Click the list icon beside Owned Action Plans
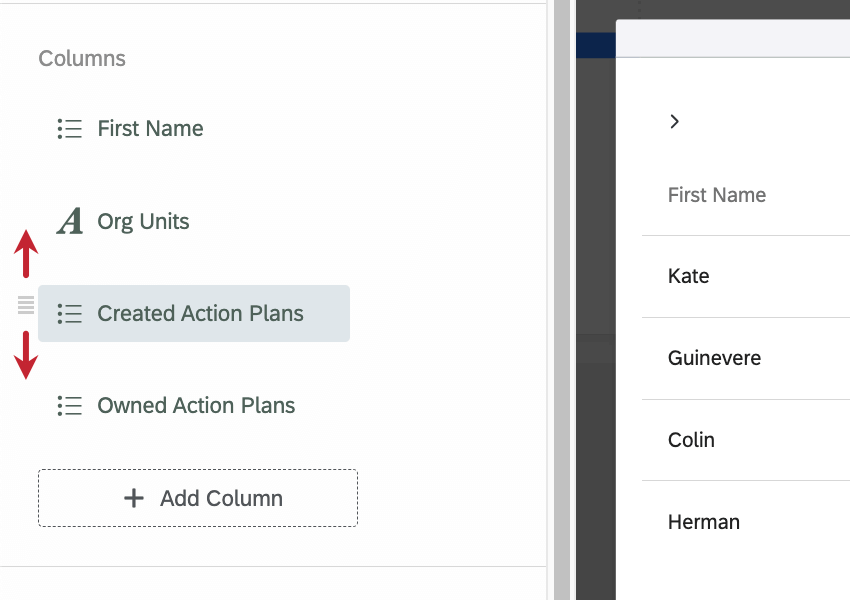Screen dimensions: 850x600 point(69,405)
